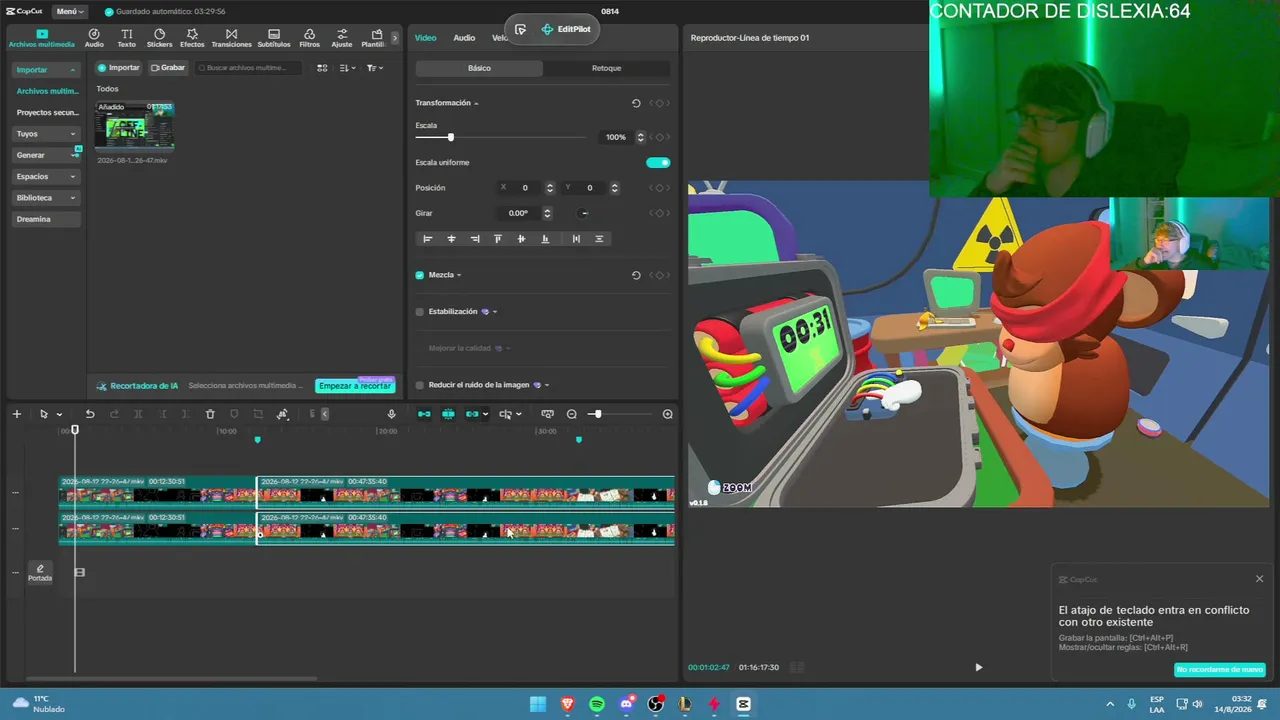This screenshot has height=720, width=1280.
Task: Open Discord from the taskbar
Action: click(x=626, y=704)
